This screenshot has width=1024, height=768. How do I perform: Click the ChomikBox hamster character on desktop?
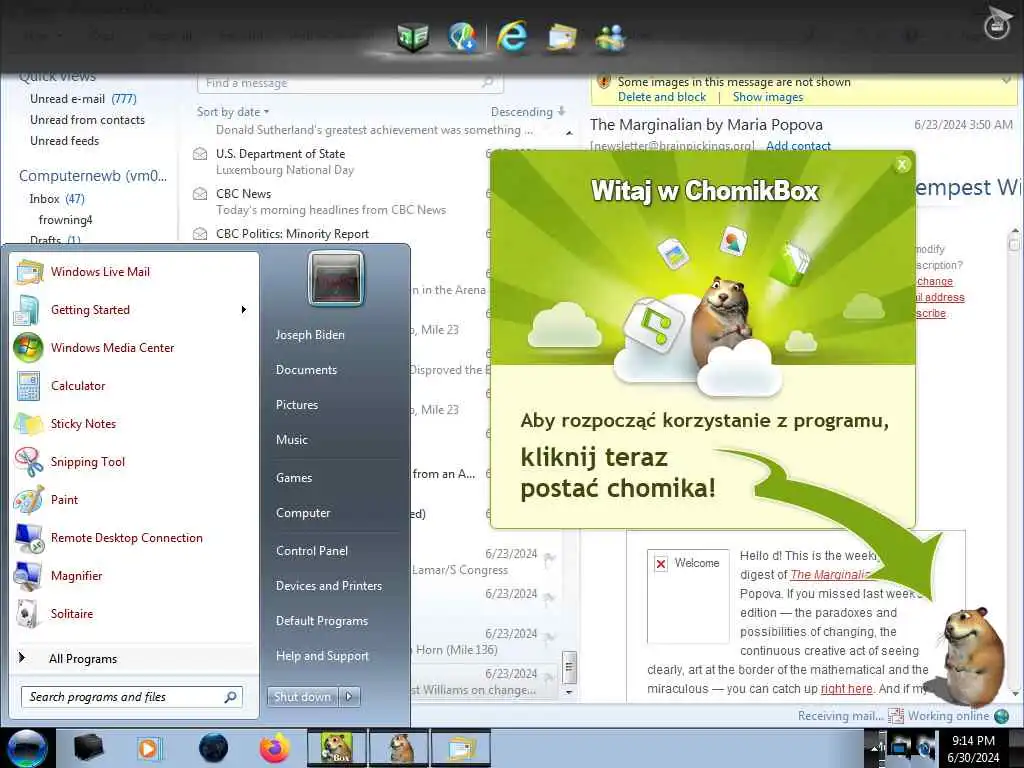pyautogui.click(x=971, y=656)
